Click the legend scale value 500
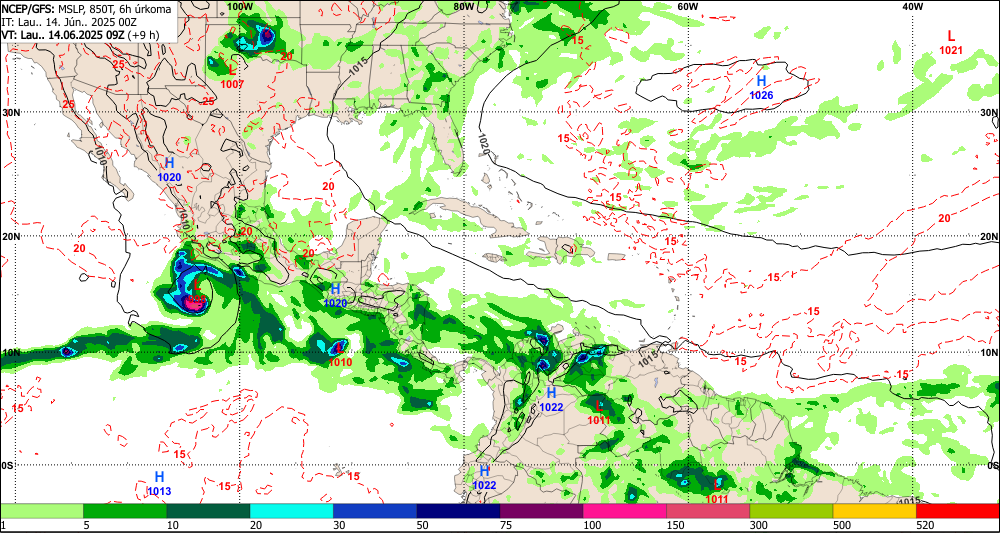The width and height of the screenshot is (1000, 533). 841,525
